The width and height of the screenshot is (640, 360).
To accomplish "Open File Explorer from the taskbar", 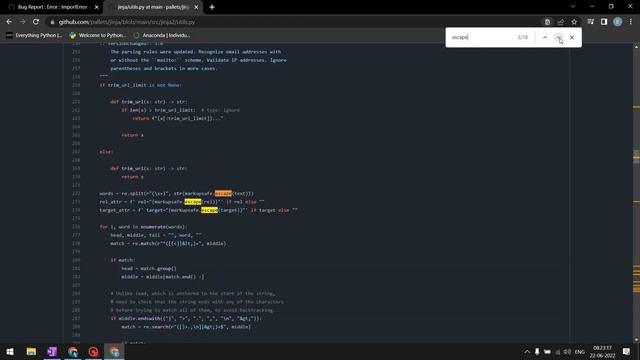I will (x=31, y=351).
